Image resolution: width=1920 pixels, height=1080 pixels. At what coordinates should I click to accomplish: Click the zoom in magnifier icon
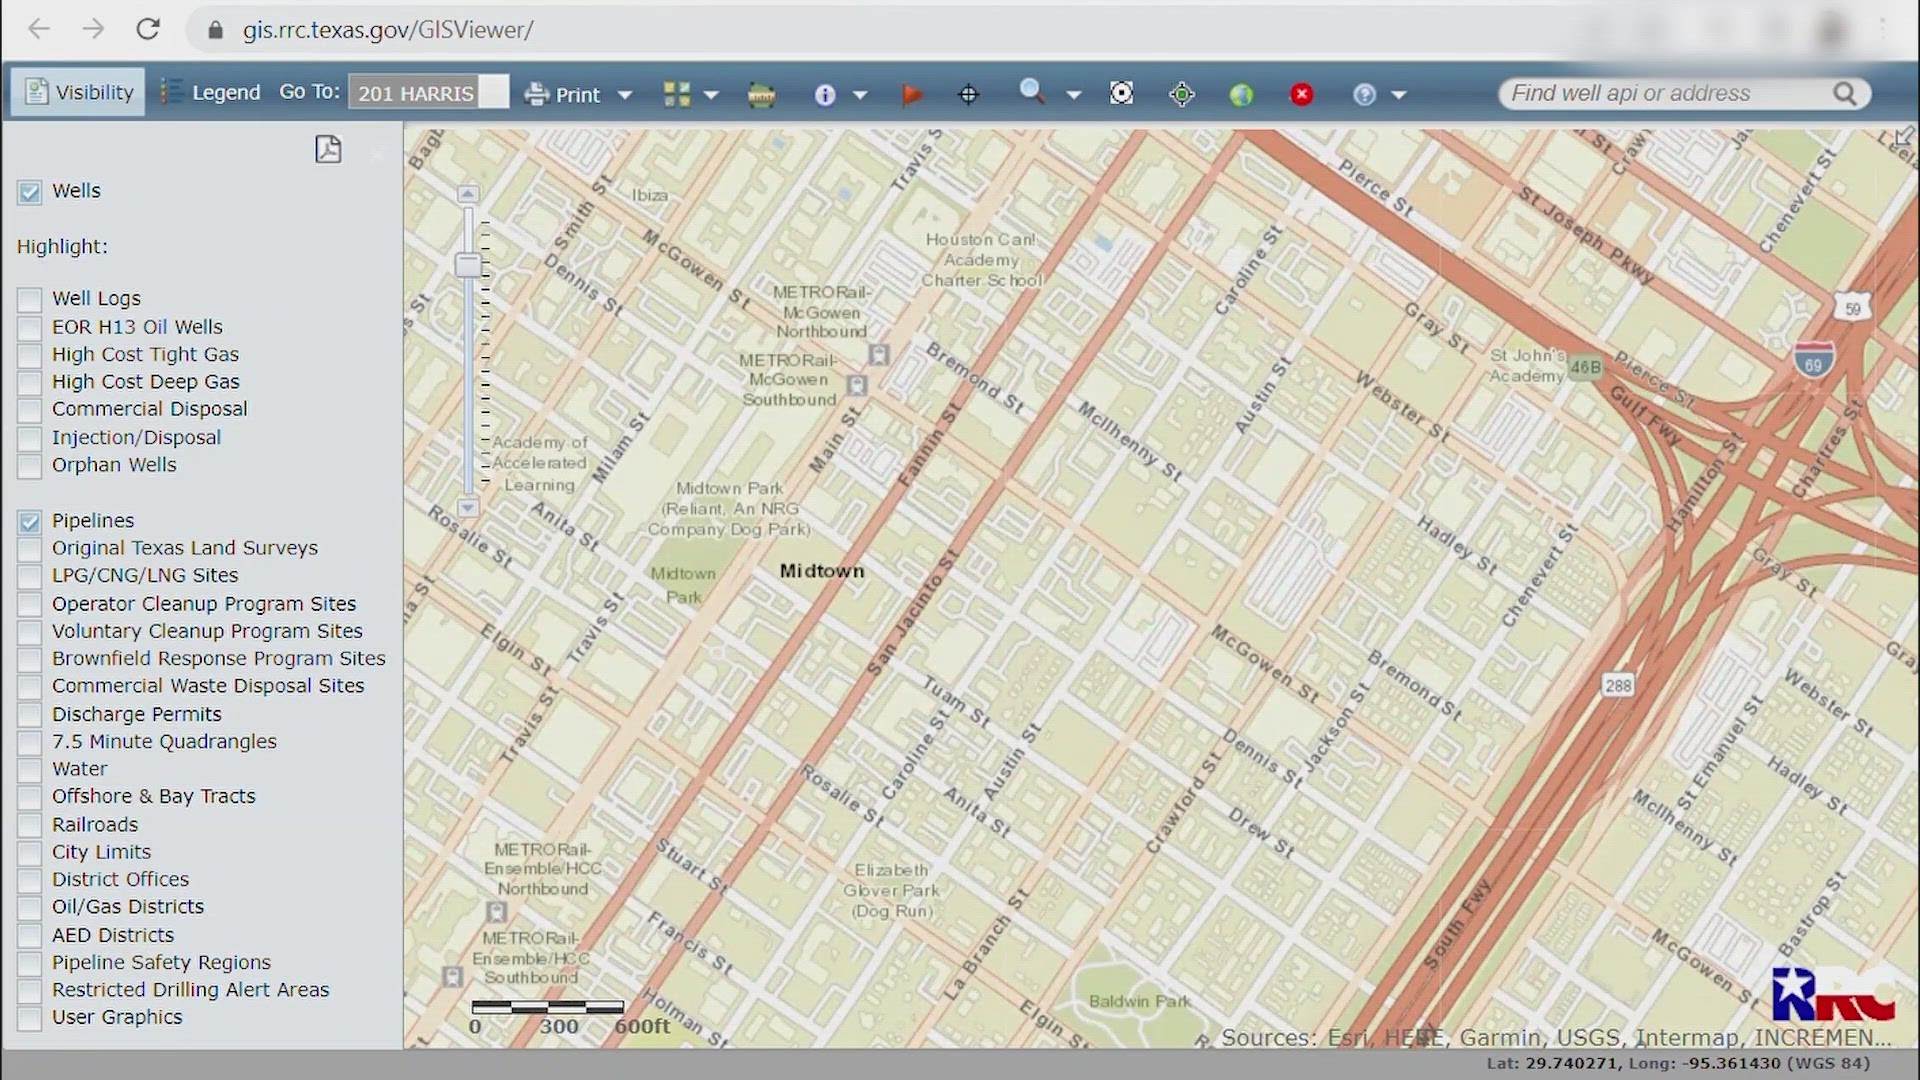coord(1031,90)
